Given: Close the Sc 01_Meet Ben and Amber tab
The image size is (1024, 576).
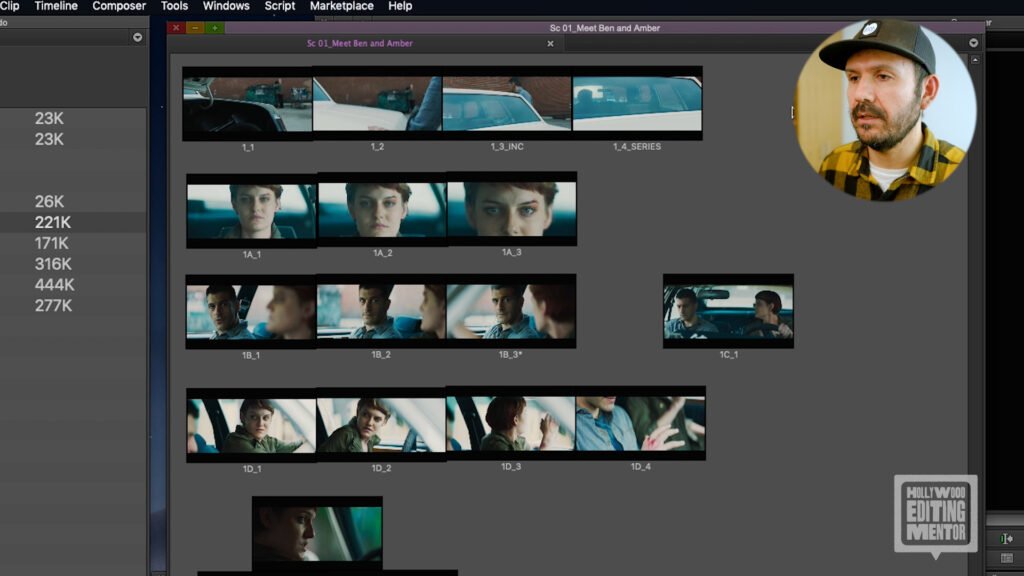Looking at the screenshot, I should point(551,44).
